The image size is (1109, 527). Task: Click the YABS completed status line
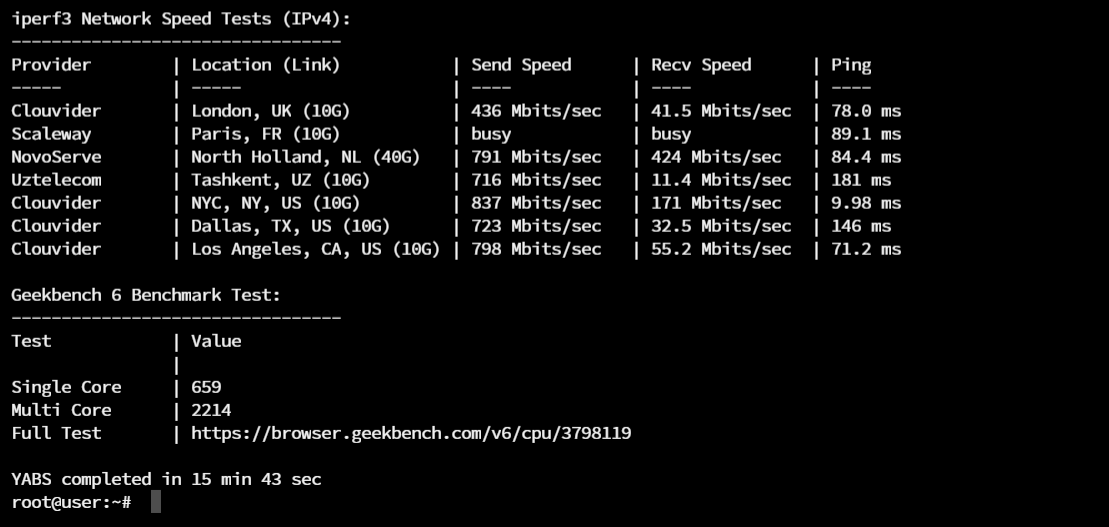[166, 479]
